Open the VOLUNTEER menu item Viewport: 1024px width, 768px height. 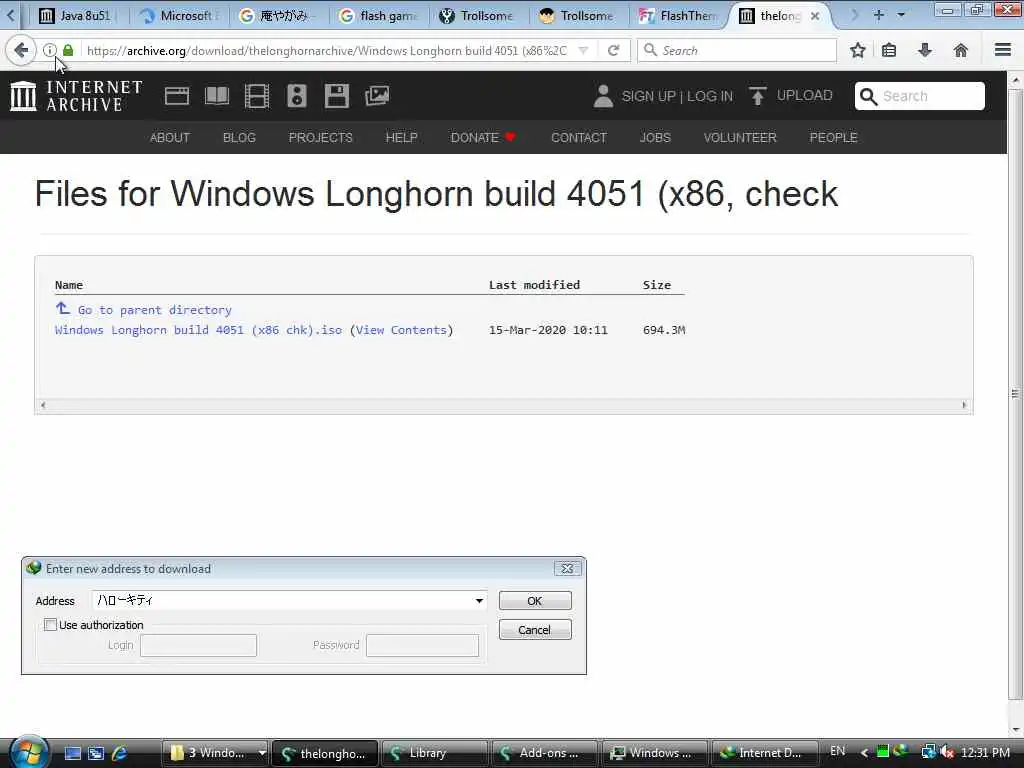click(x=740, y=138)
